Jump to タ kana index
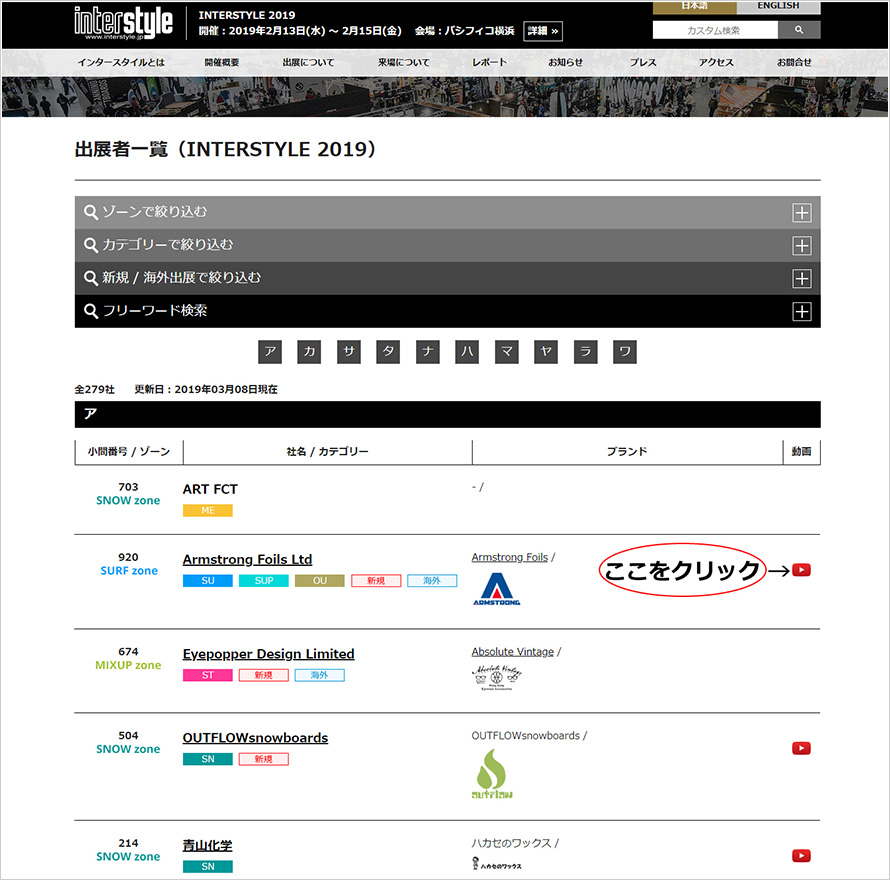The width and height of the screenshot is (890, 880). [388, 351]
